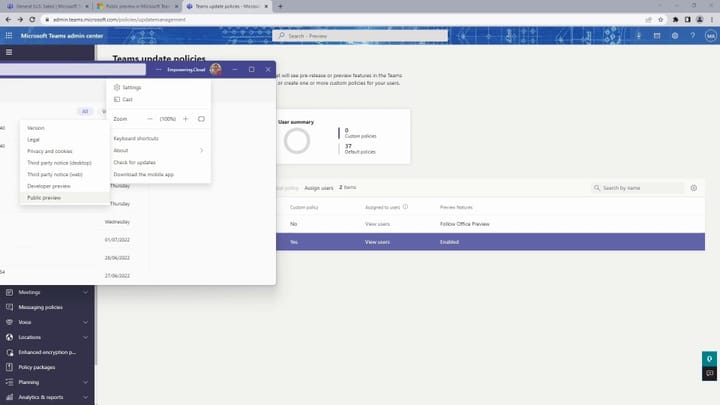
Task: Open the browser extensions puzzle icon
Action: tap(675, 20)
